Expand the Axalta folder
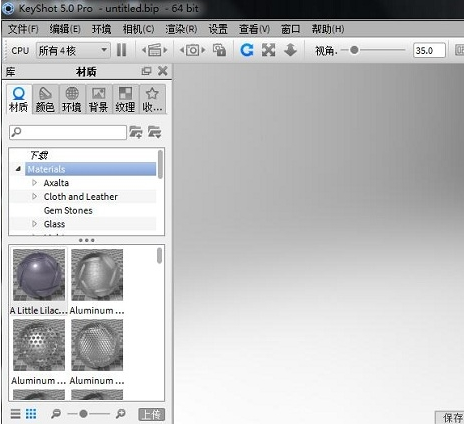 tap(34, 183)
